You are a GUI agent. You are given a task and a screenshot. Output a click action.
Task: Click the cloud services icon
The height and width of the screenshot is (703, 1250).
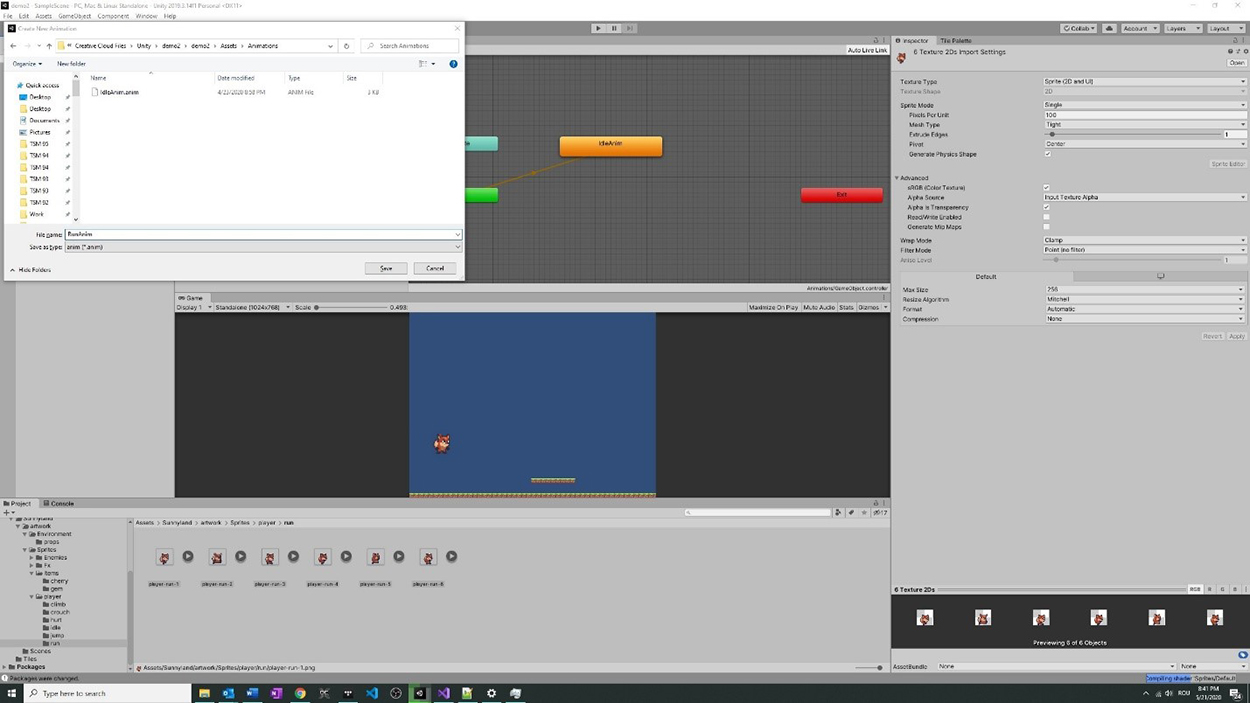click(x=1109, y=28)
